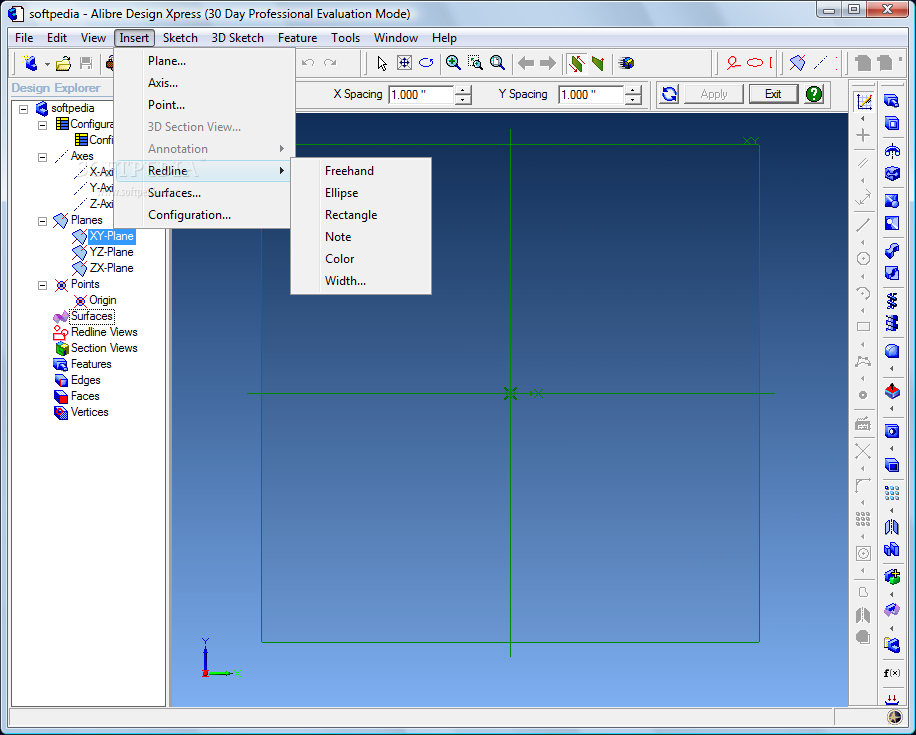Toggle the Activate 2D Sketch icon
The height and width of the screenshot is (735, 916).
tap(863, 101)
